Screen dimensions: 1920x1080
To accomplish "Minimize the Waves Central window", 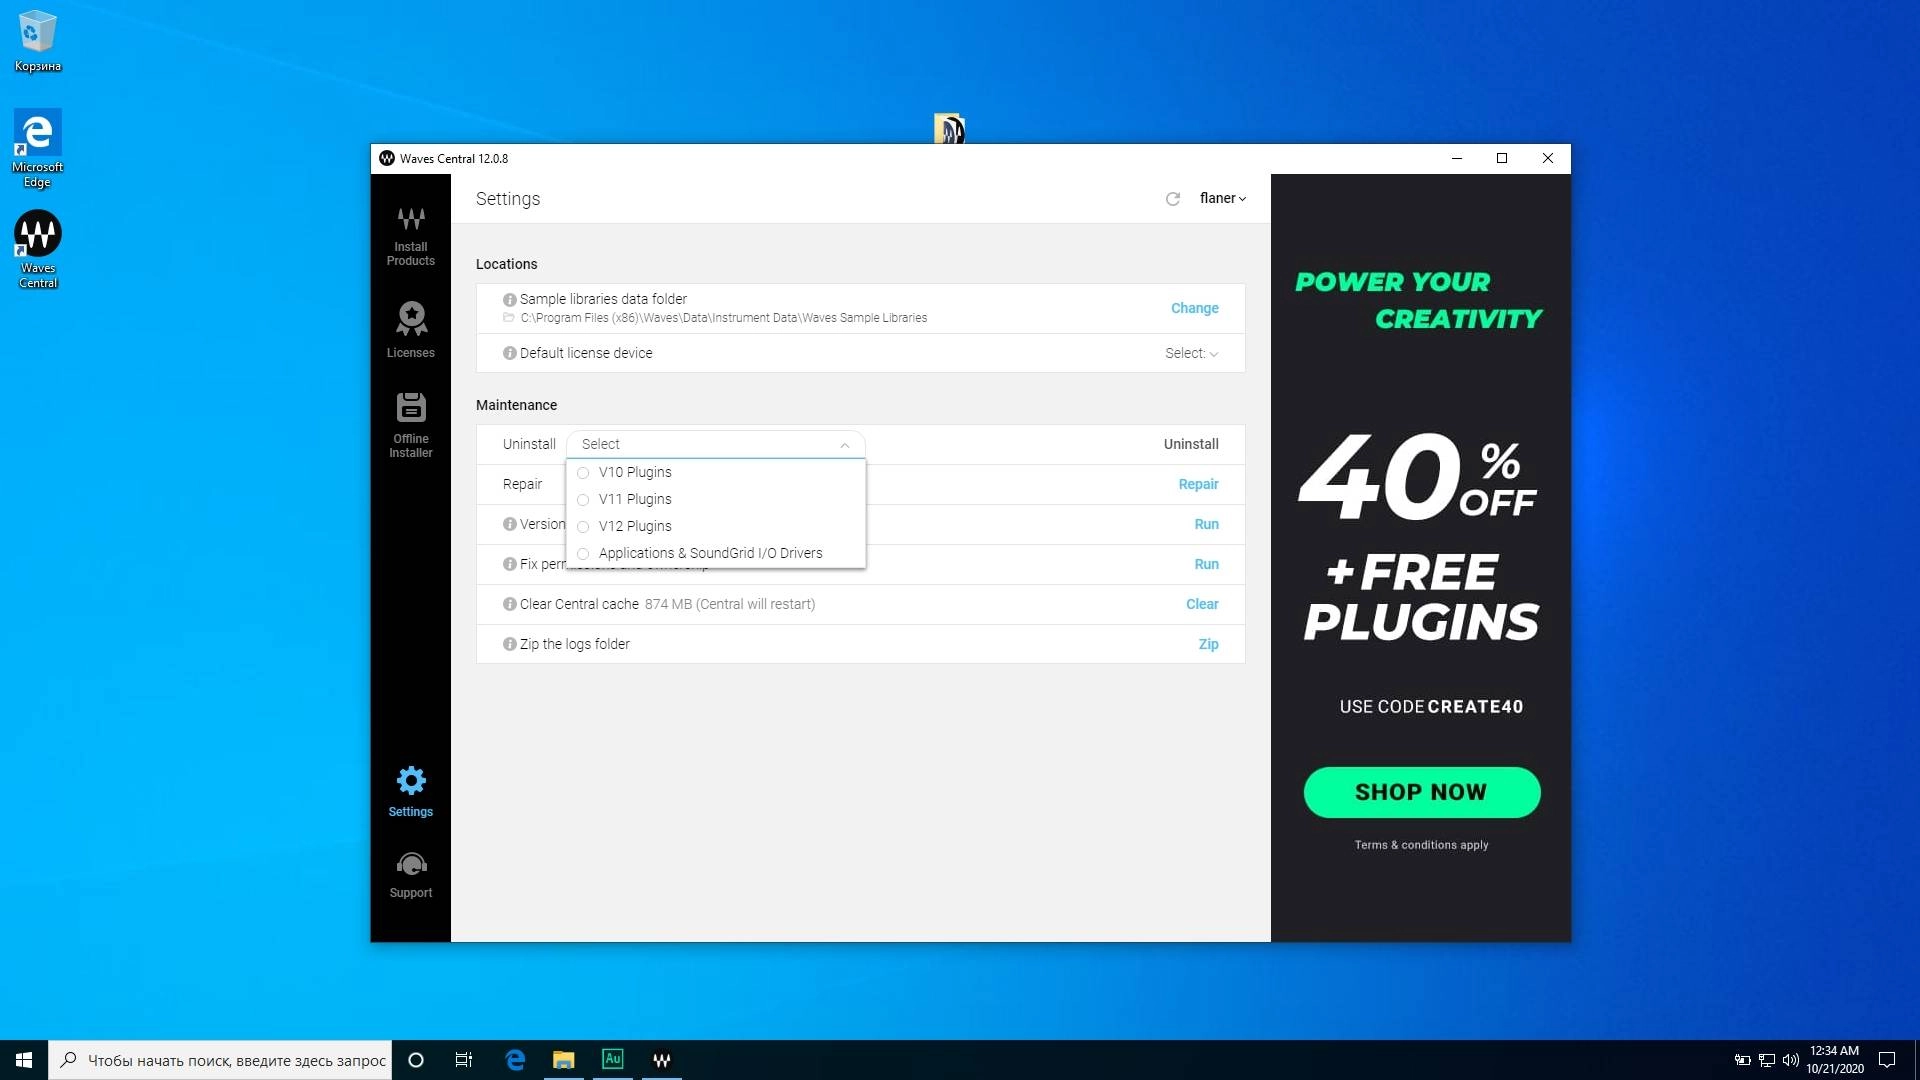I will coord(1457,158).
